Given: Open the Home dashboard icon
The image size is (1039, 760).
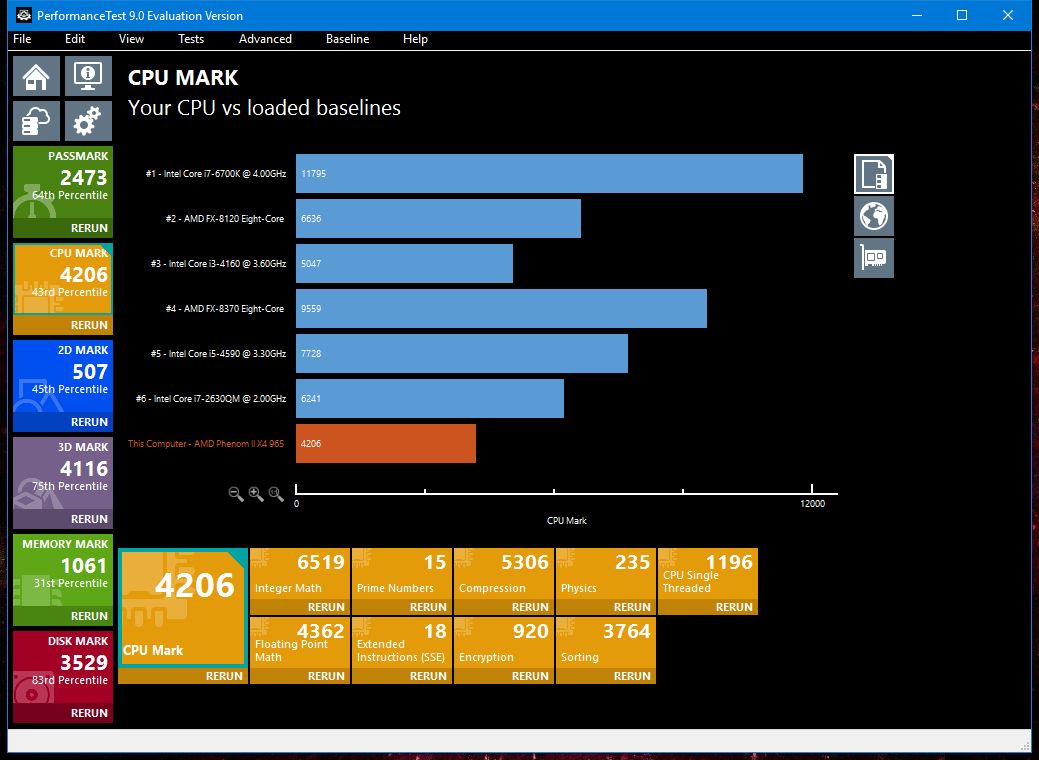Looking at the screenshot, I should point(36,76).
